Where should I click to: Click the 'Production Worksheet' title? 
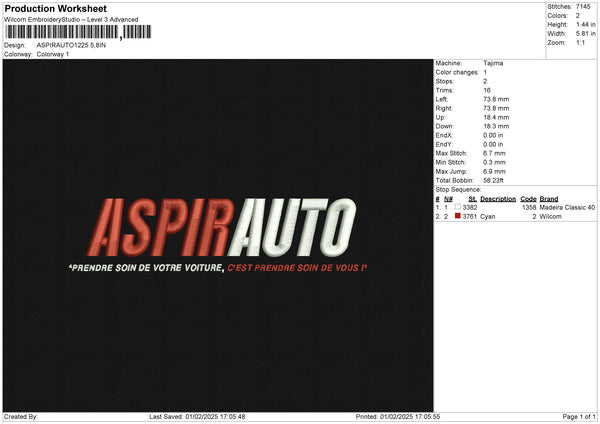coord(55,8)
